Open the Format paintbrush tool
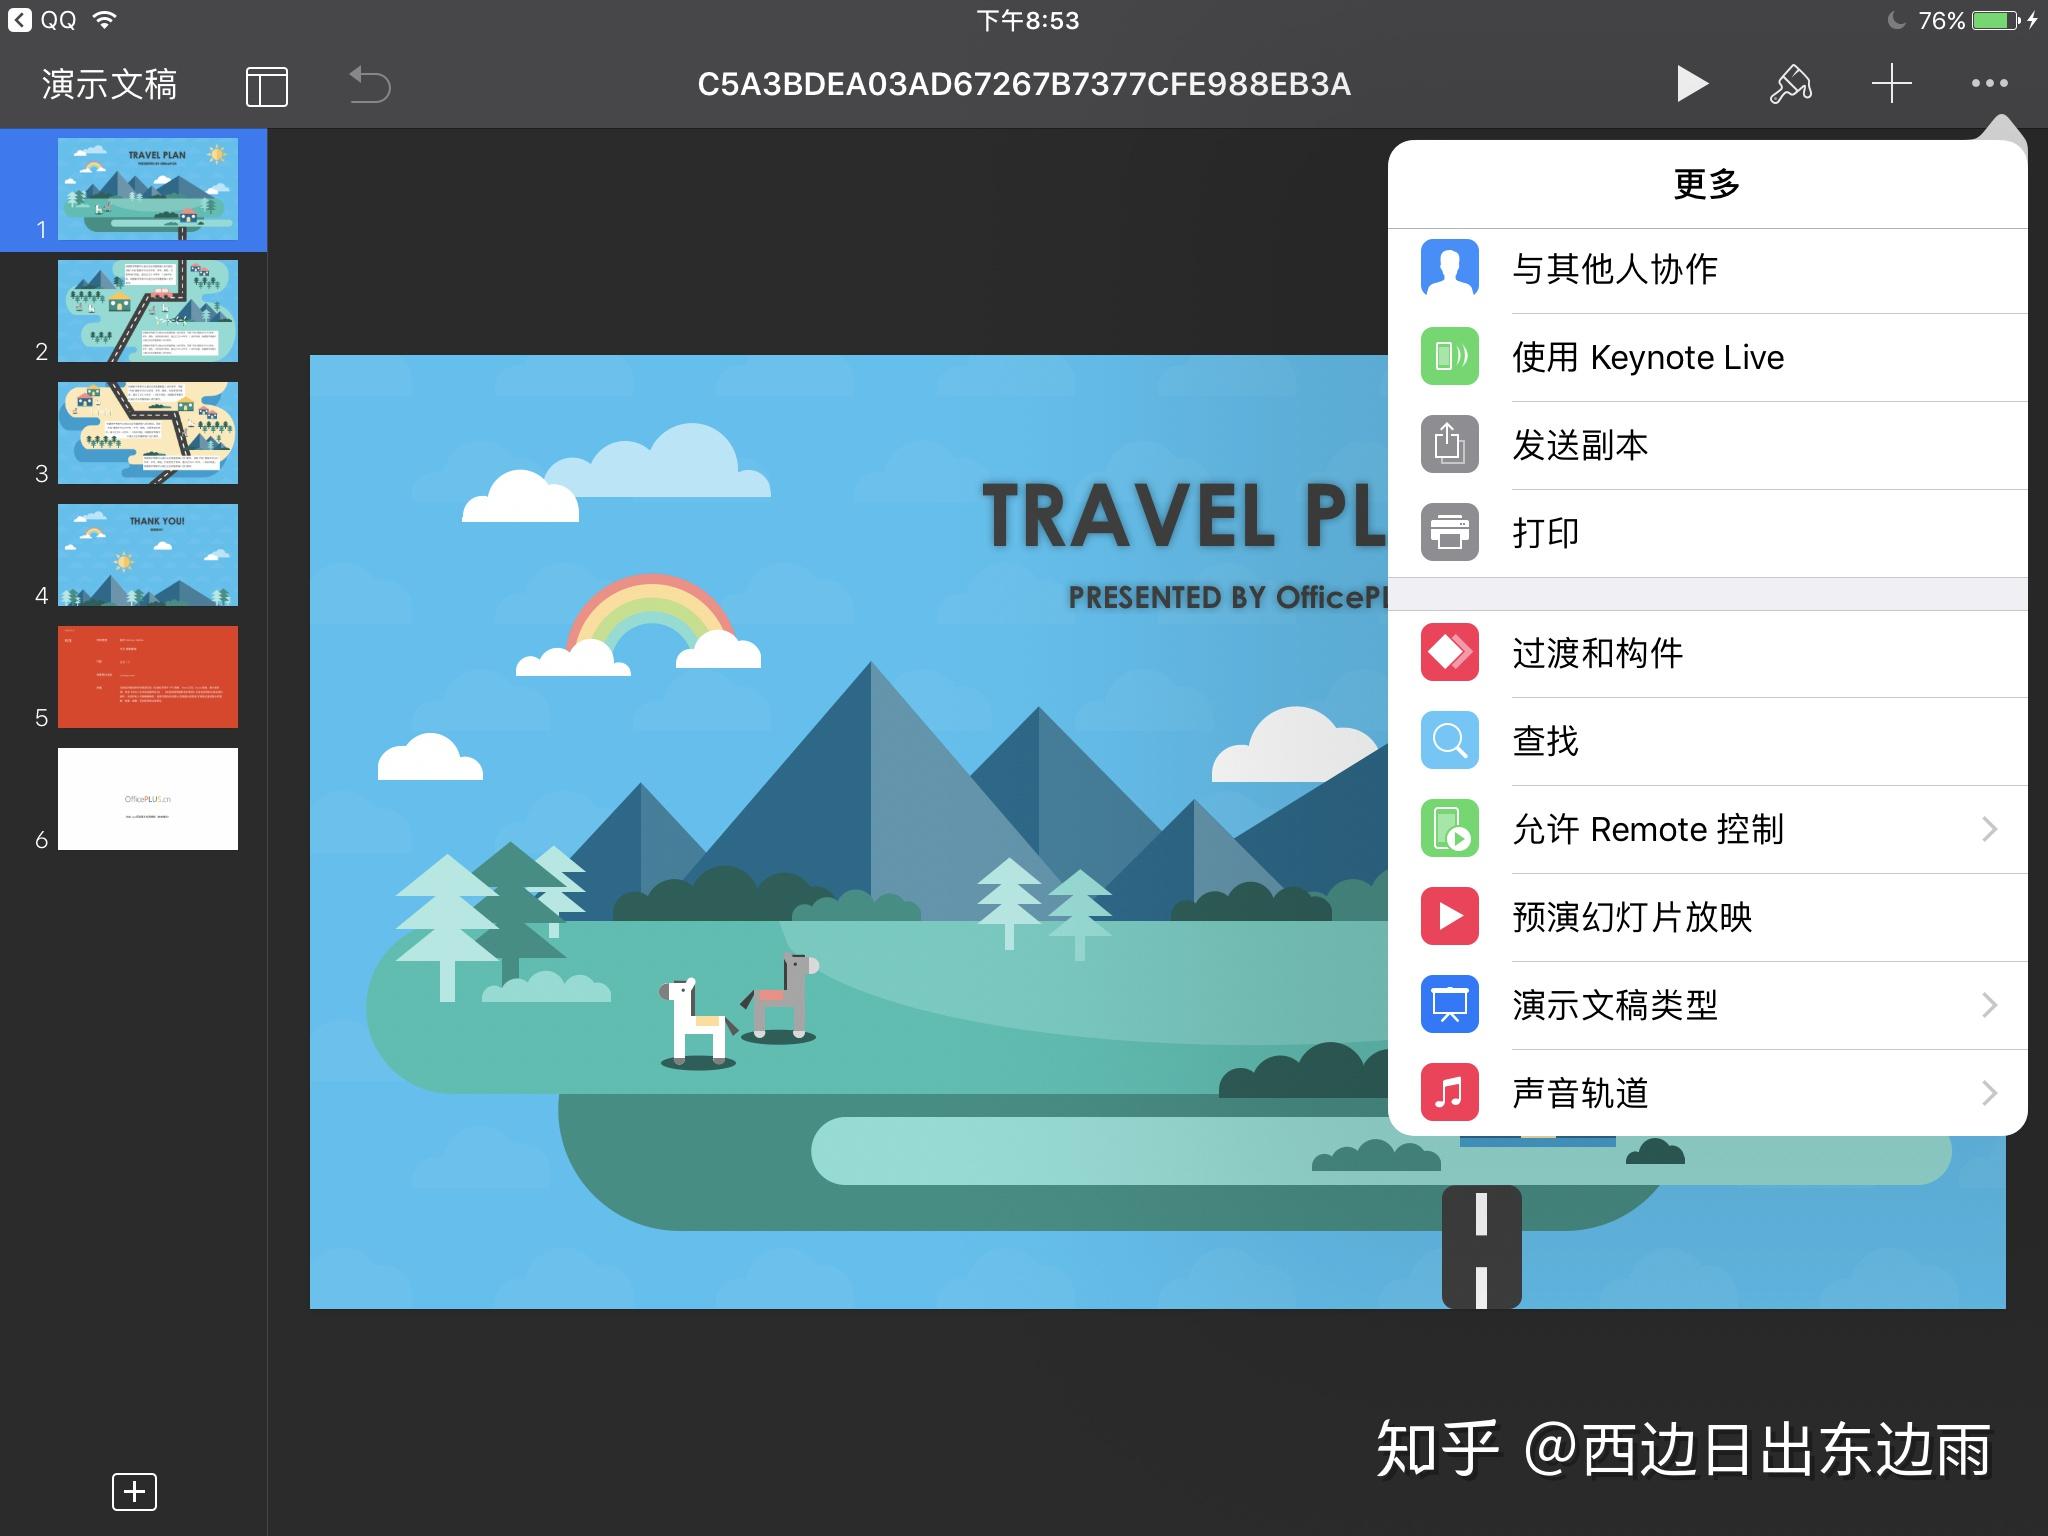 click(x=1790, y=84)
